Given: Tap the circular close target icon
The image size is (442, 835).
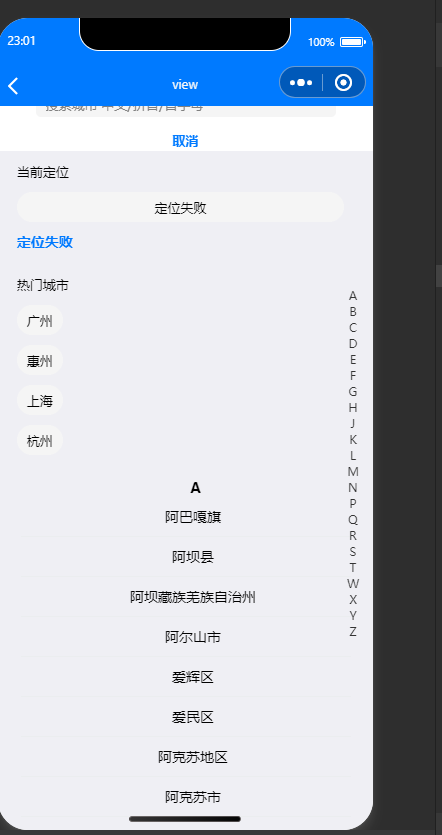Looking at the screenshot, I should [x=343, y=83].
